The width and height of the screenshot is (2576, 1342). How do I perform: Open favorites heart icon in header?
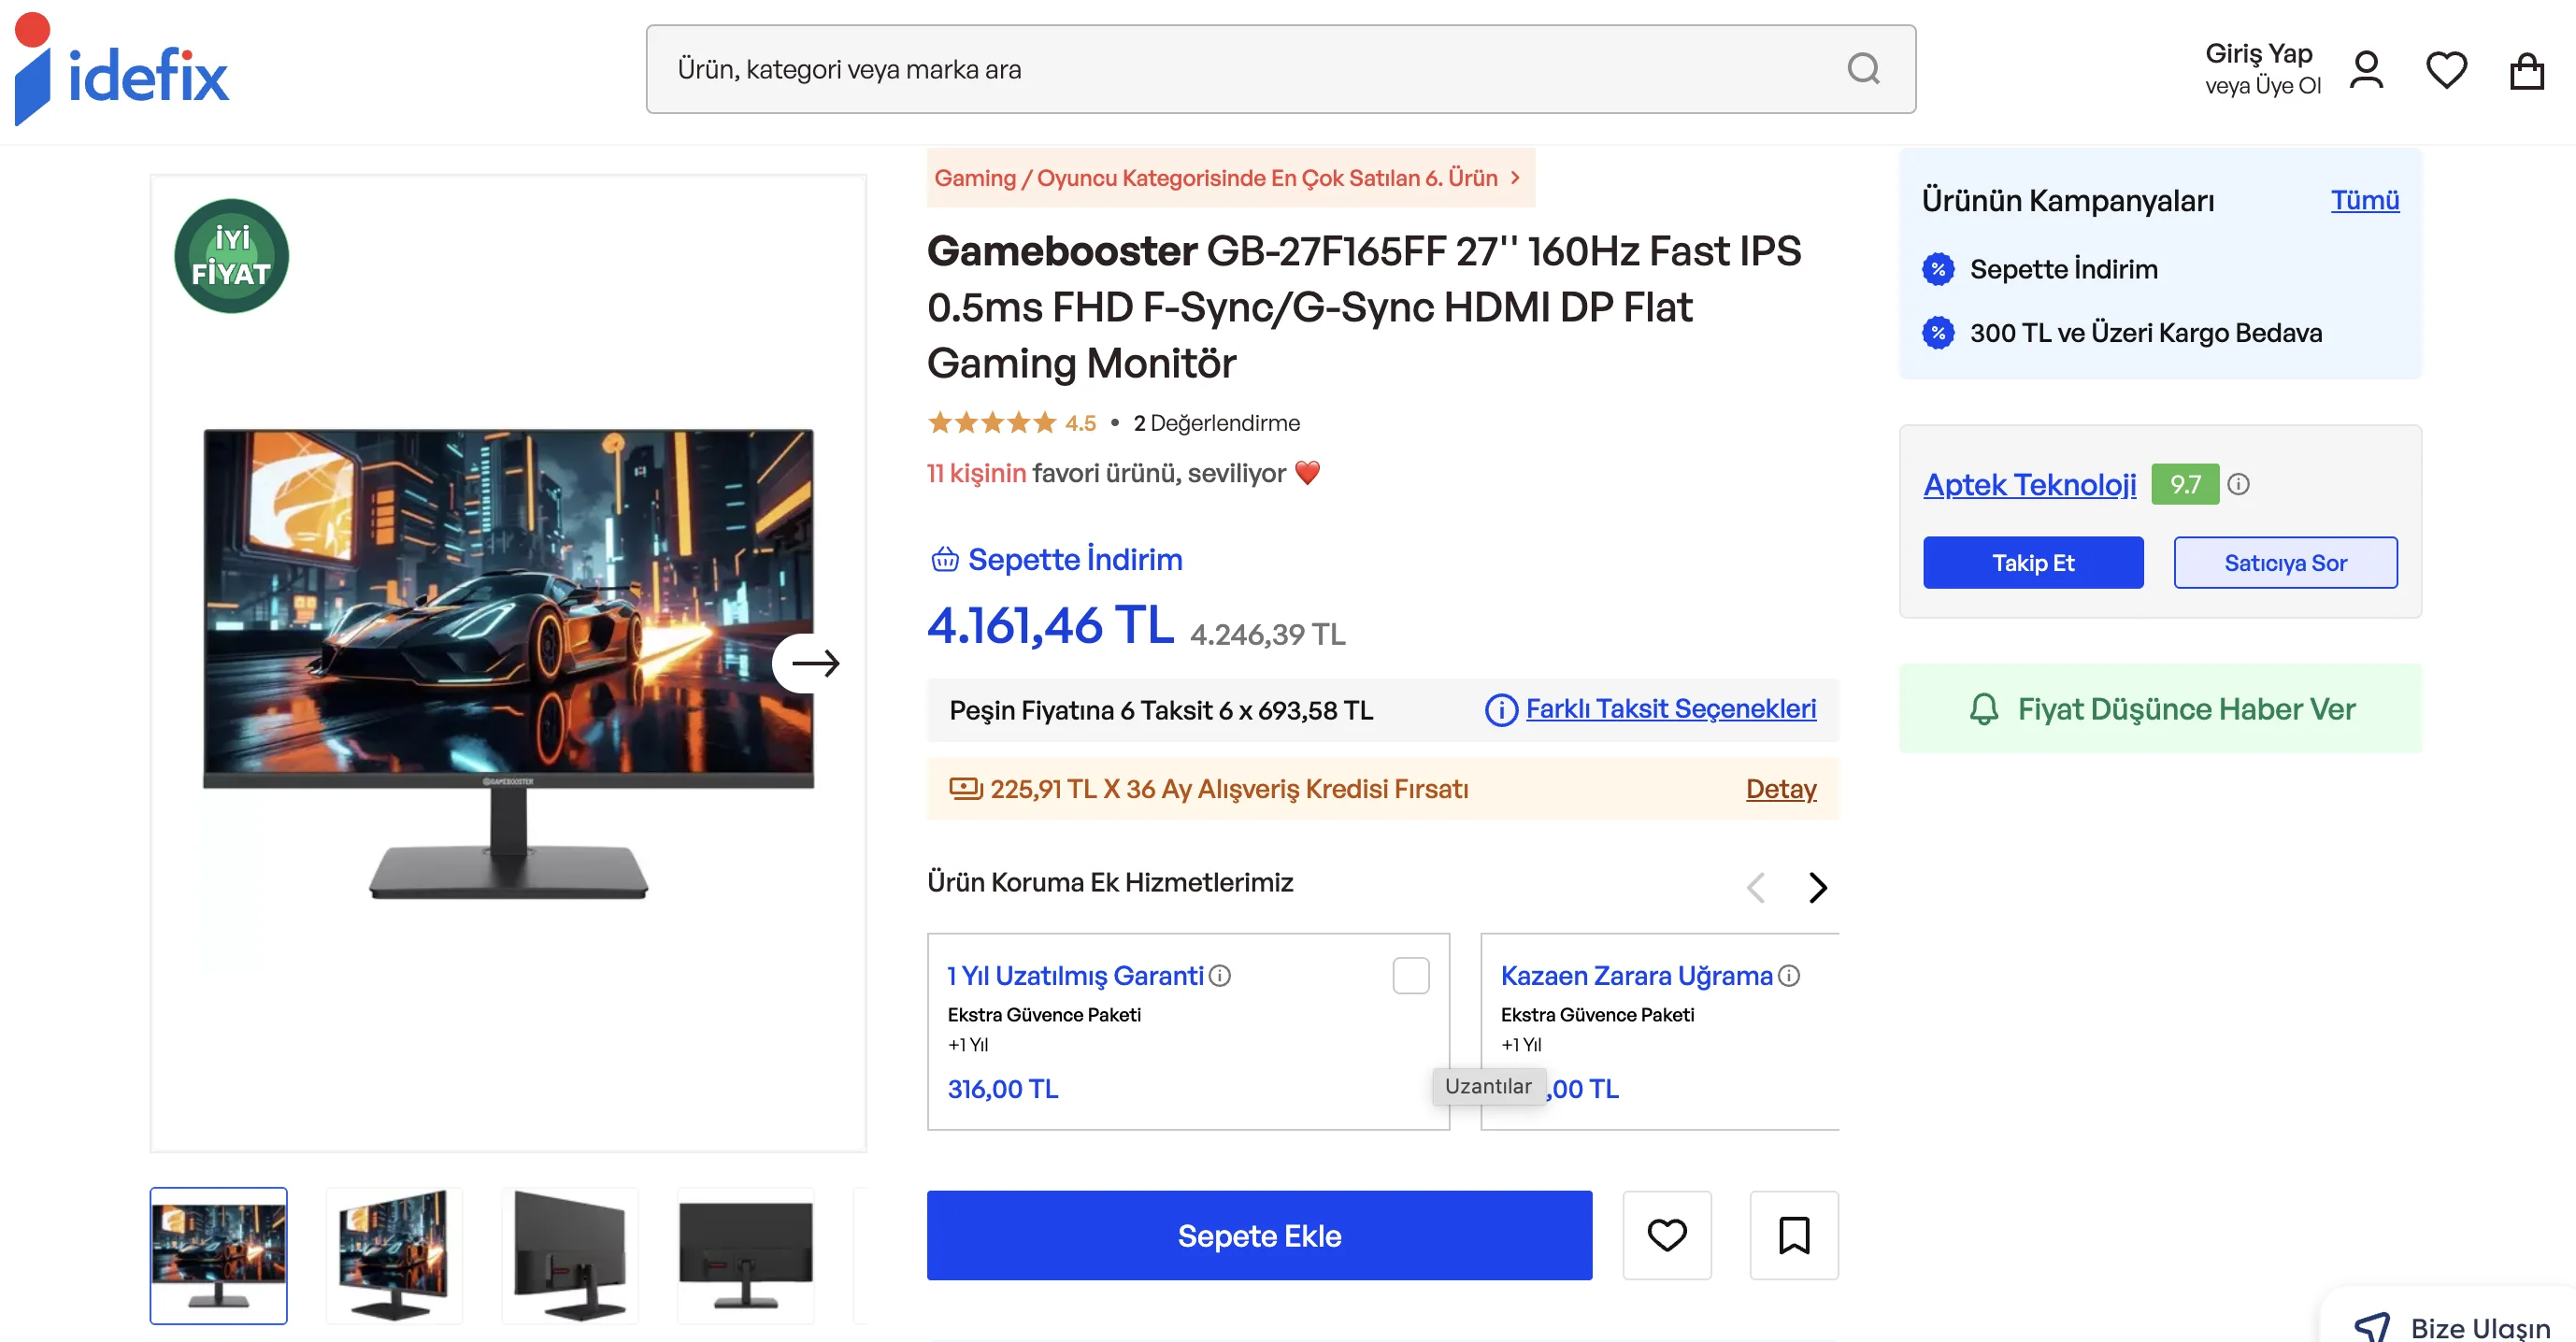pyautogui.click(x=2446, y=70)
